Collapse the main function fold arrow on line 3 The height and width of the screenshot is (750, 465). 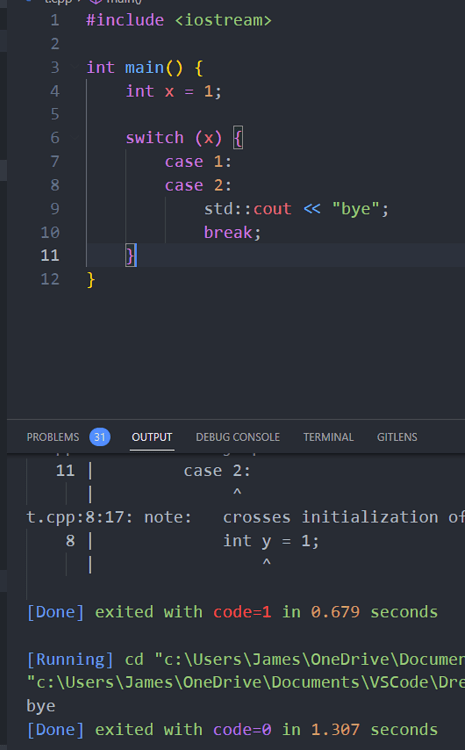click(75, 67)
